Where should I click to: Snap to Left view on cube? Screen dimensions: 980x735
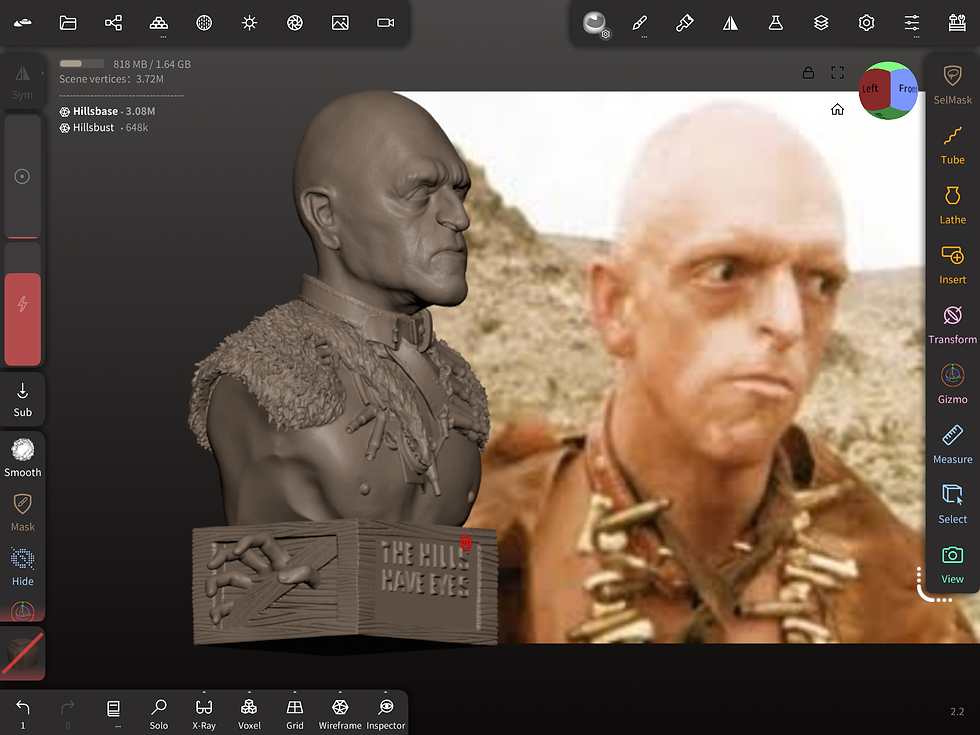[x=871, y=89]
